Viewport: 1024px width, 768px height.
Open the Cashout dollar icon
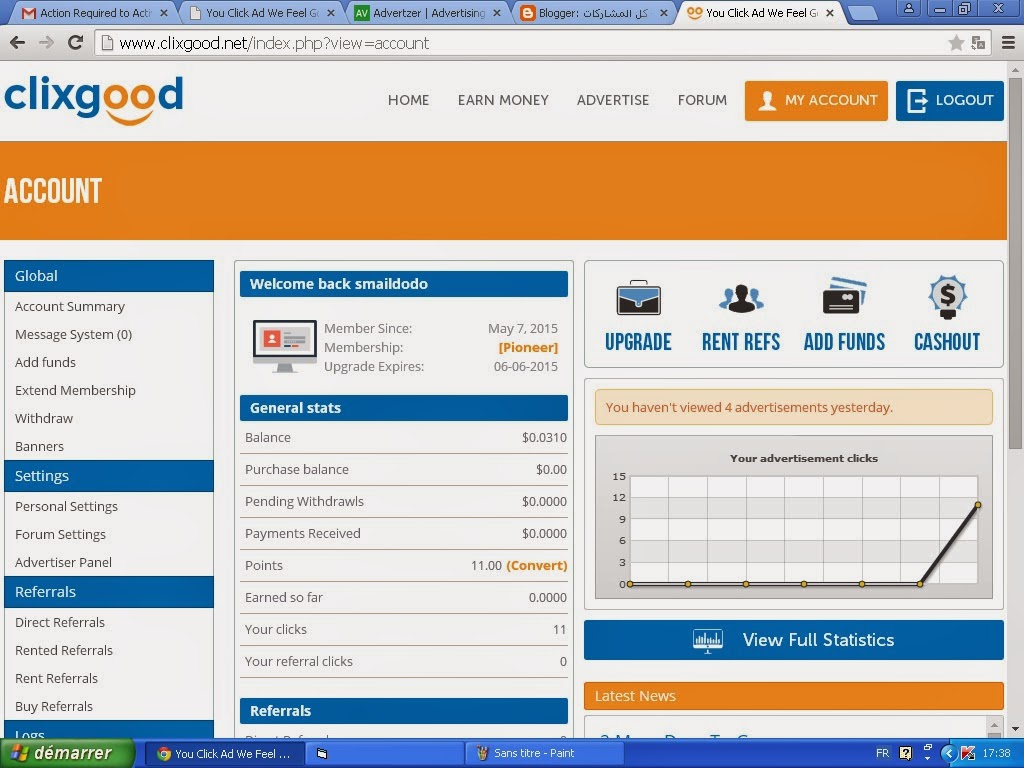(947, 297)
